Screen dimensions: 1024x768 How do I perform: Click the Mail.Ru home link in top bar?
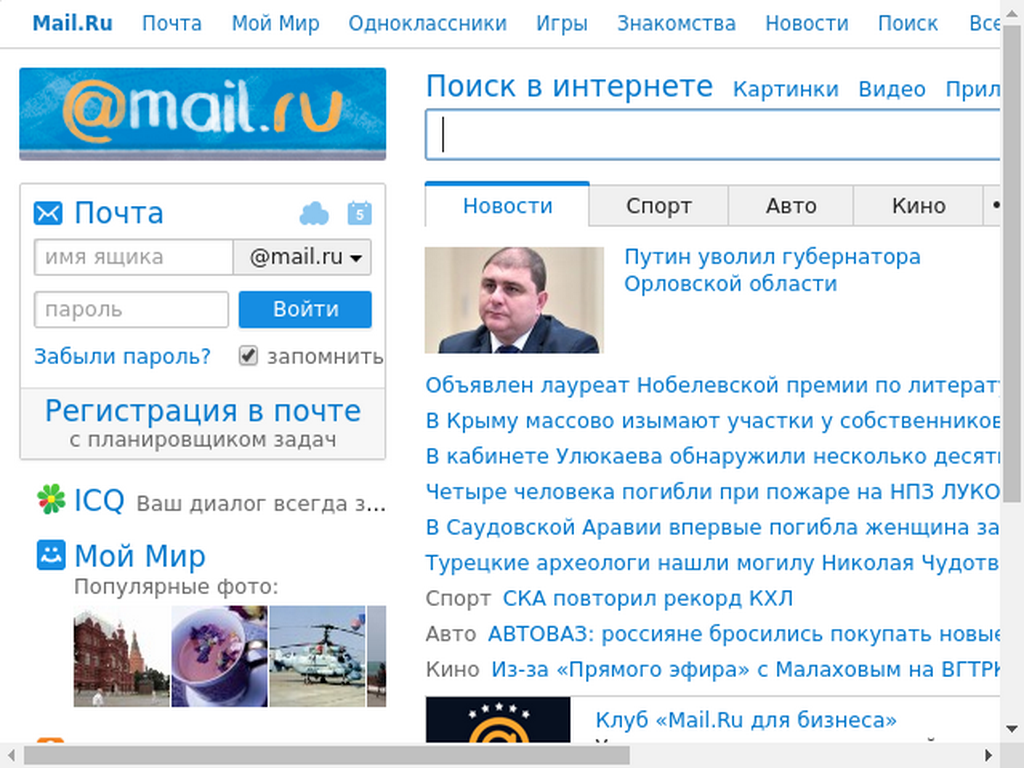[72, 24]
